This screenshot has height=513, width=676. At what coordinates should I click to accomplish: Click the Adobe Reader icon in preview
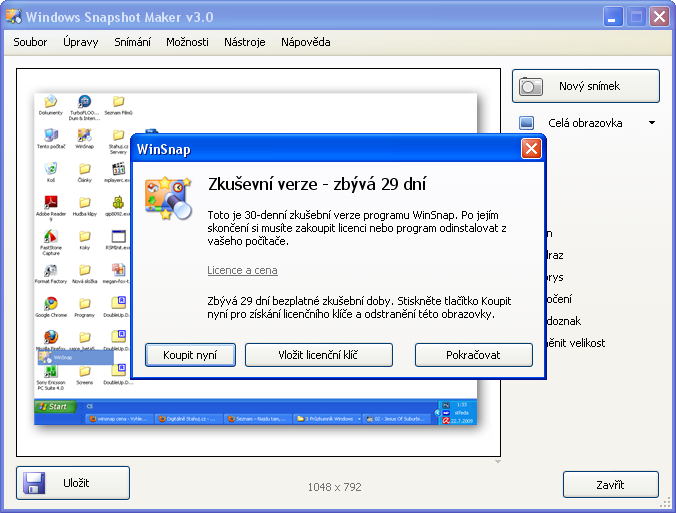[51, 208]
